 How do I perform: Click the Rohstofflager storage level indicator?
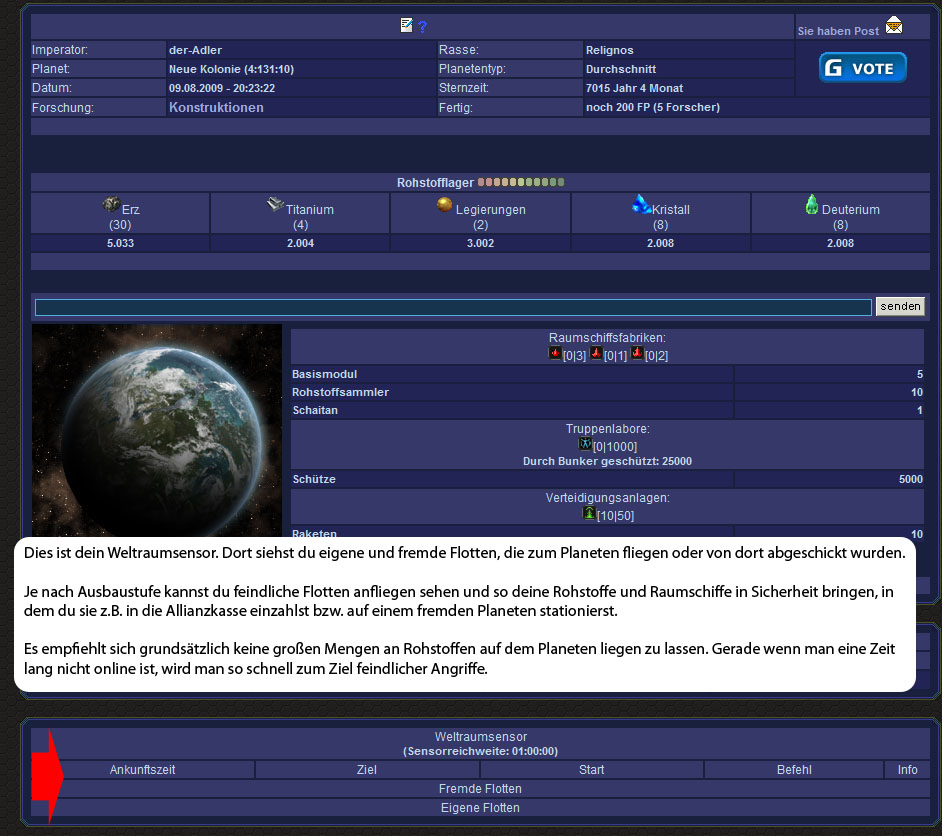coord(521,182)
